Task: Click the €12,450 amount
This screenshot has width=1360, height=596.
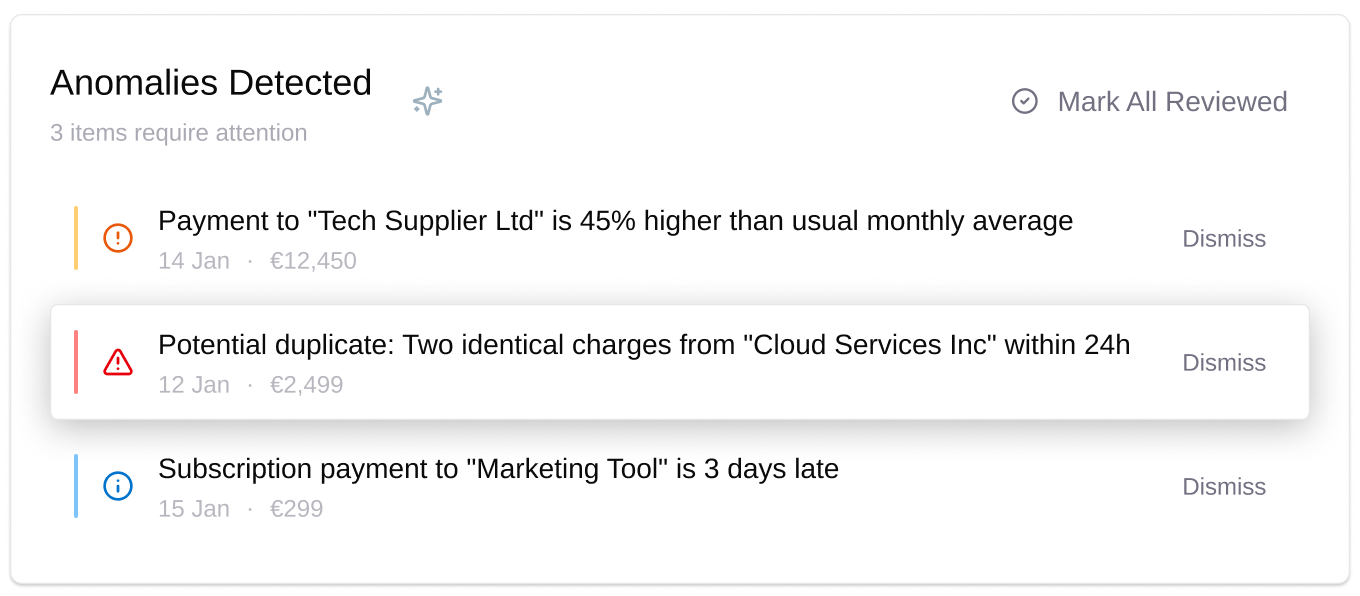Action: click(313, 261)
